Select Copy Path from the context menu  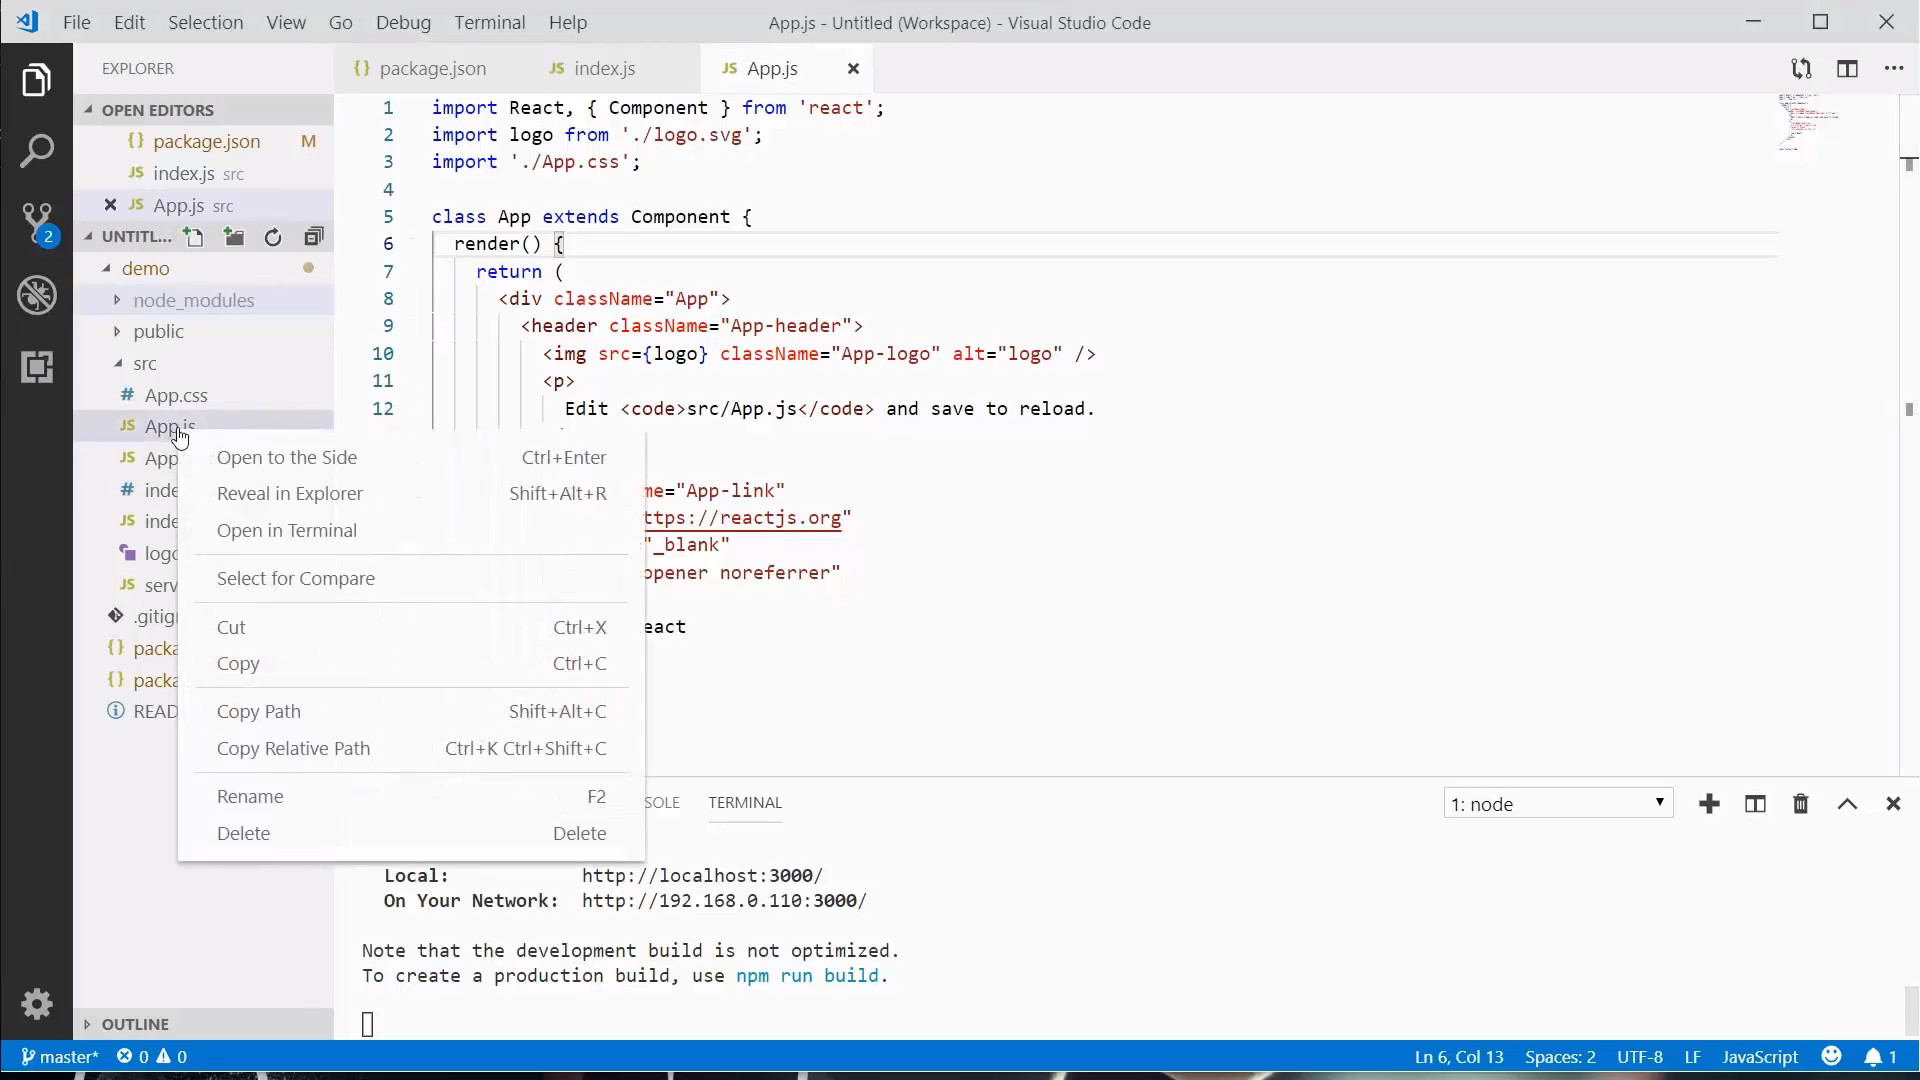pyautogui.click(x=260, y=712)
